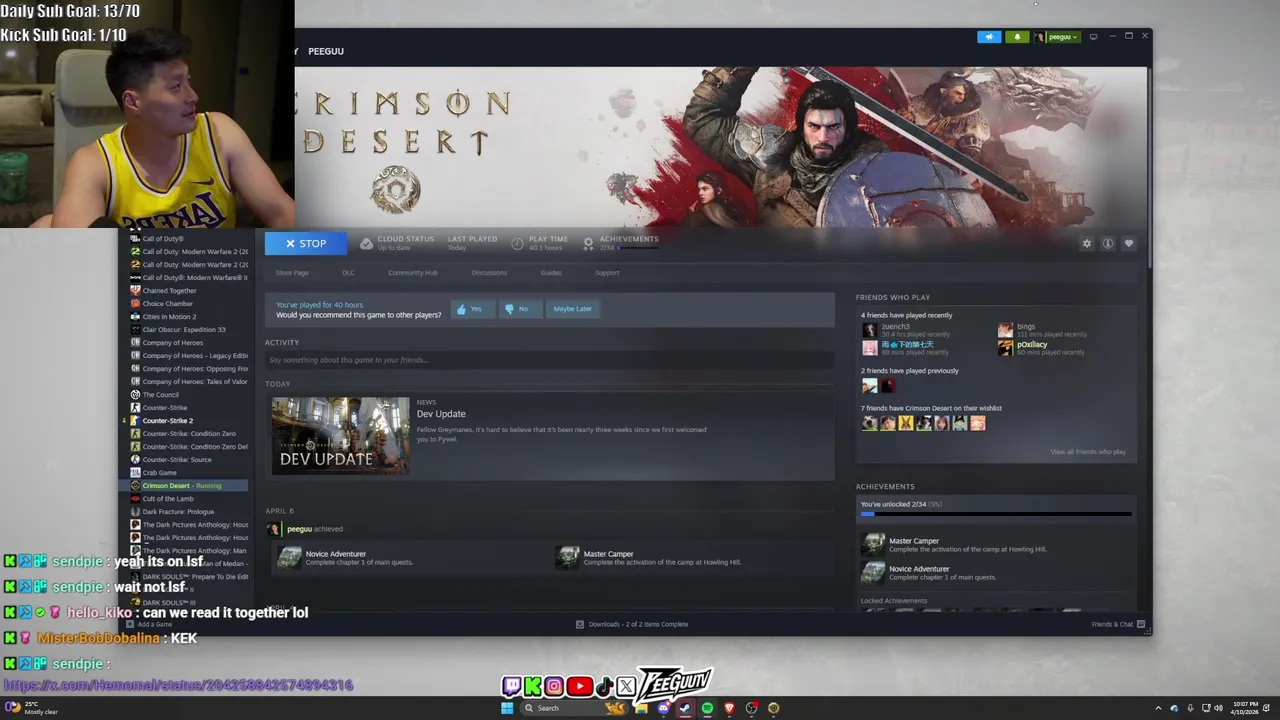The width and height of the screenshot is (1280, 720).
Task: Open the Achievements cog icon in header
Action: tap(588, 243)
